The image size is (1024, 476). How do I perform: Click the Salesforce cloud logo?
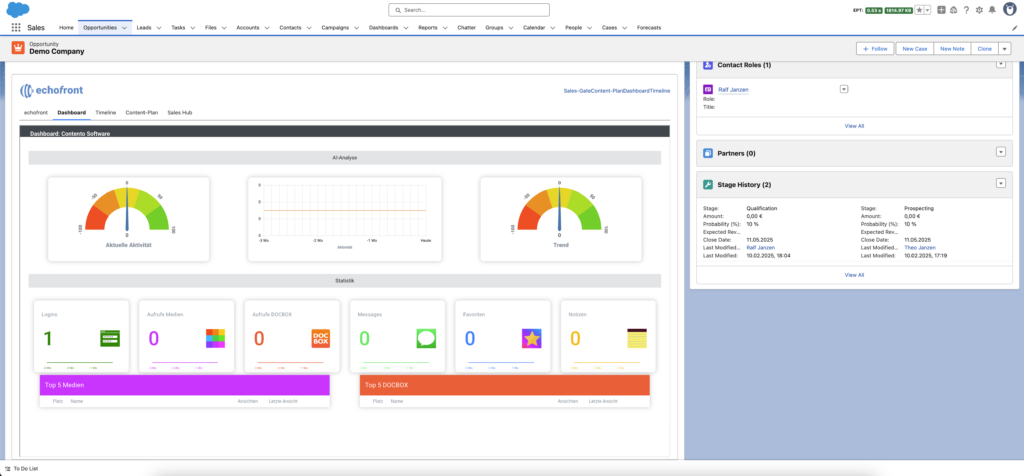pos(18,10)
